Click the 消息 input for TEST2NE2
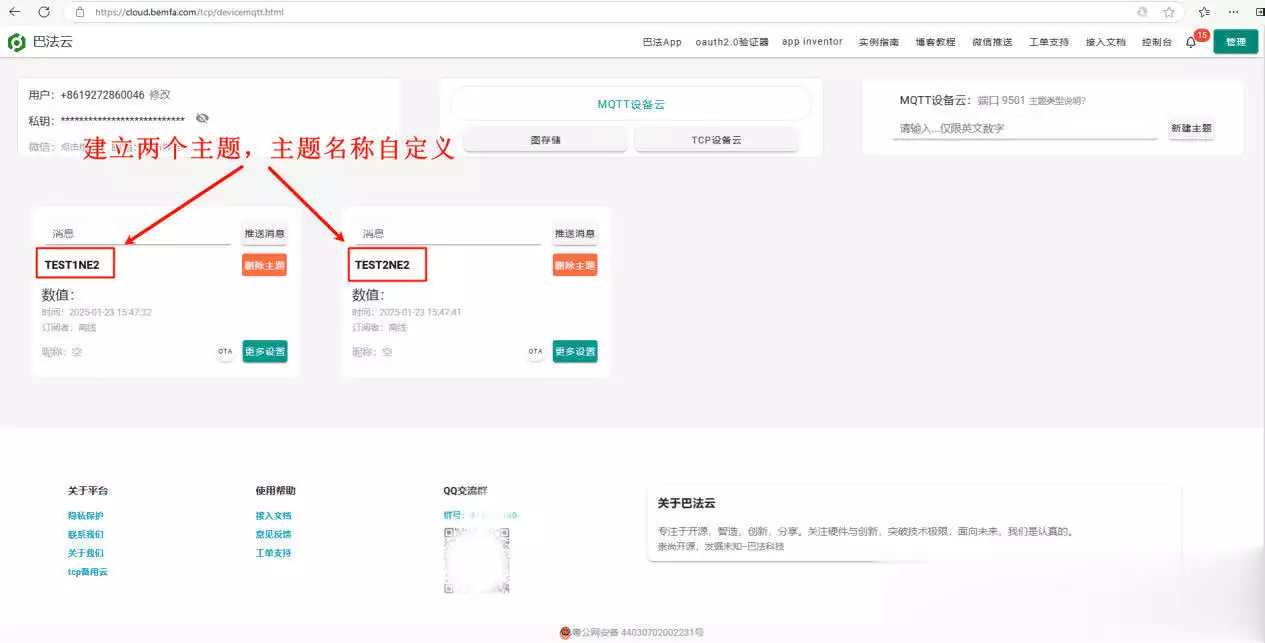 (450, 233)
